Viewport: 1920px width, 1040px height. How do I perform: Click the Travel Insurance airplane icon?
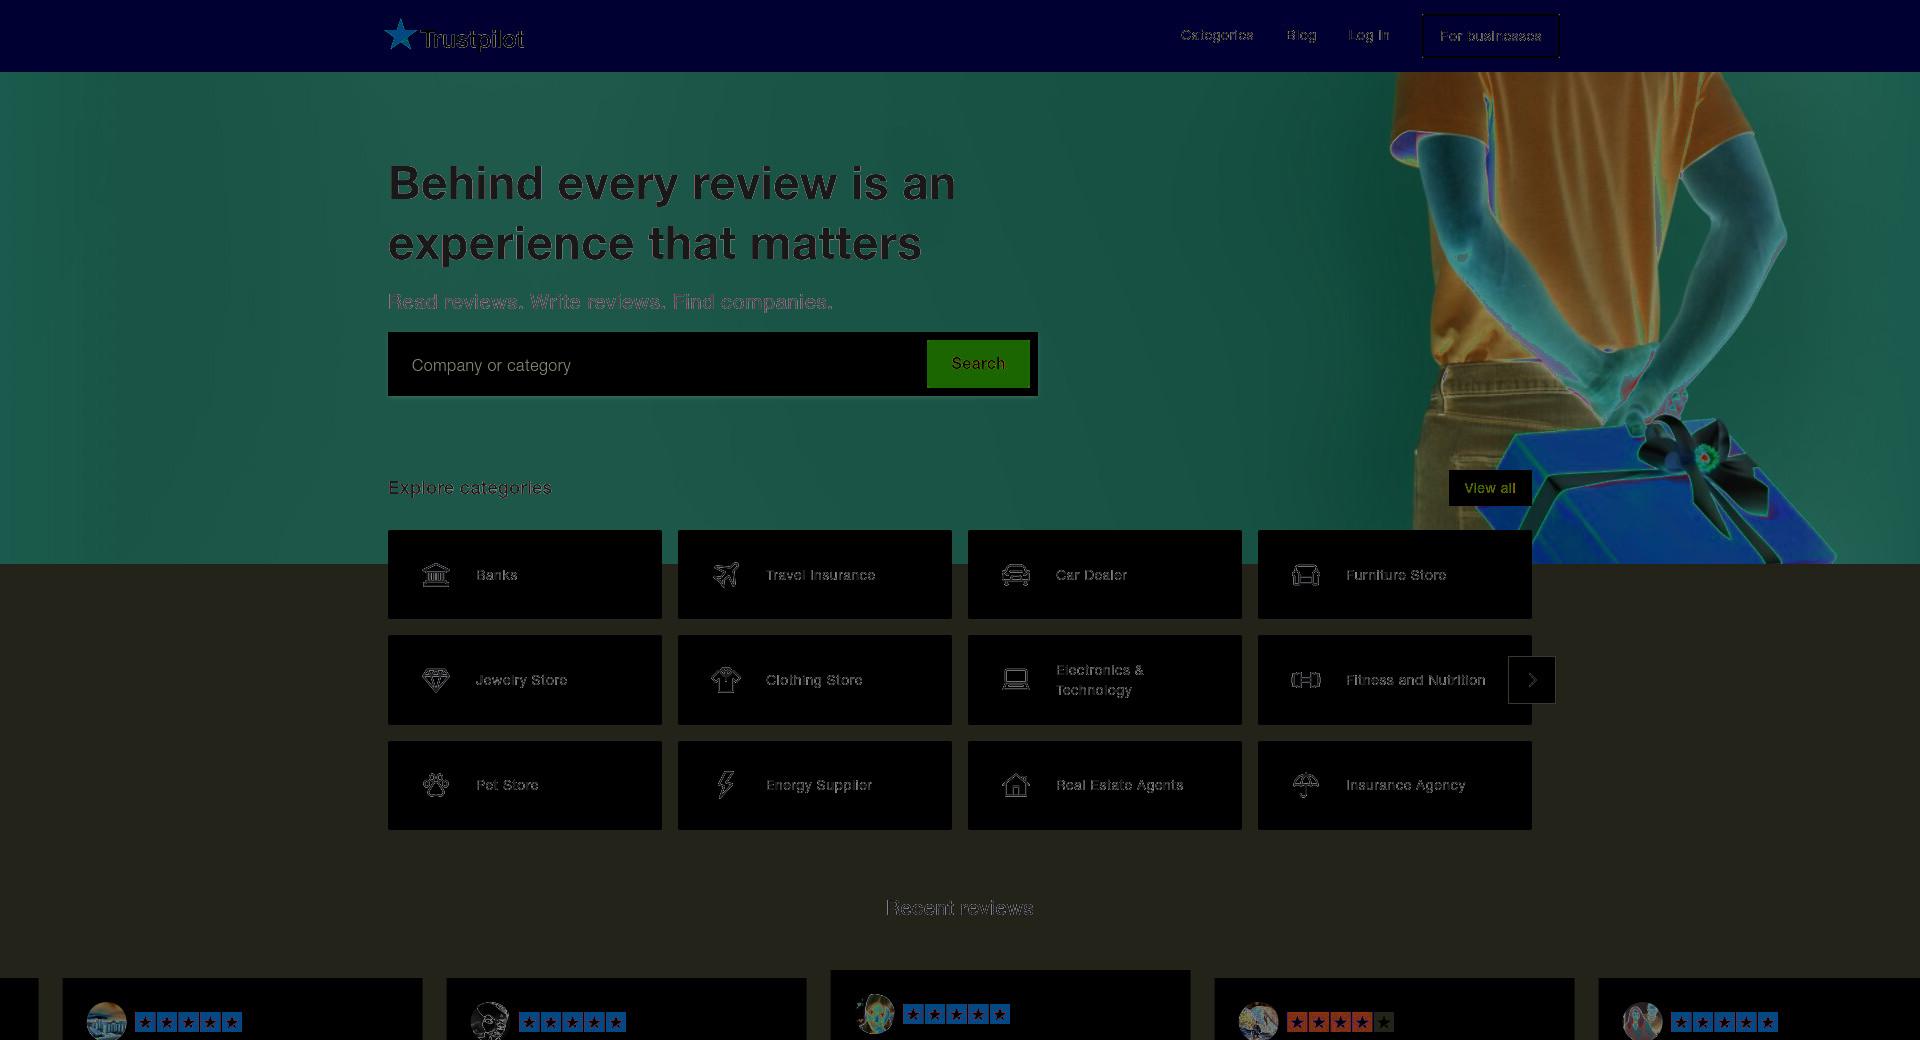coord(726,575)
